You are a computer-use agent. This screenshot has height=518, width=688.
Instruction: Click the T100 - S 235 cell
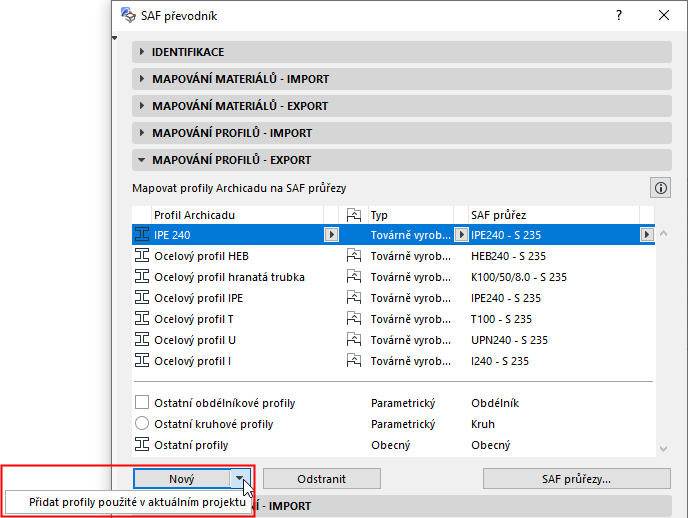pyautogui.click(x=501, y=319)
